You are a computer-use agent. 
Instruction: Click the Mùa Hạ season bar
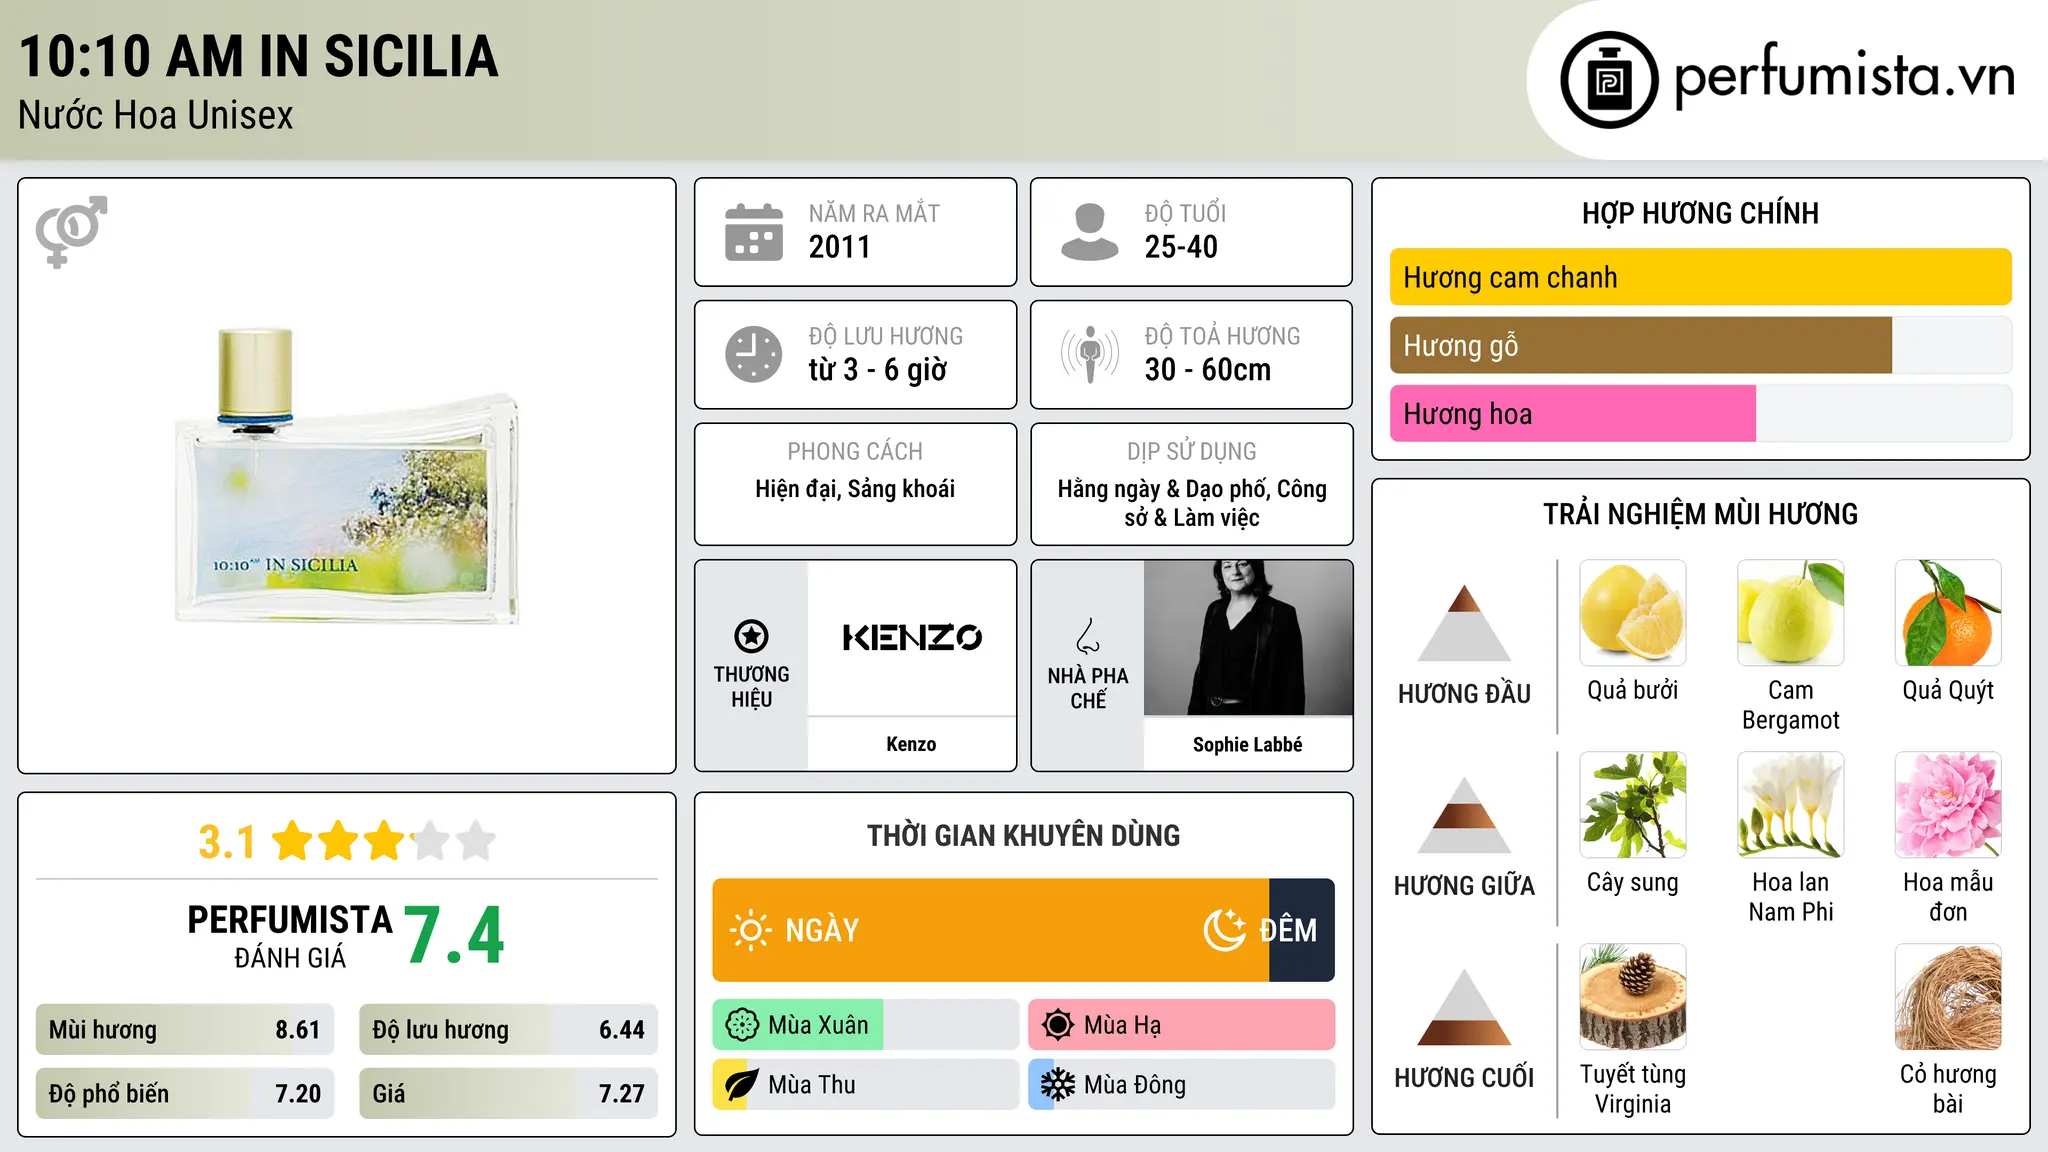point(1181,1025)
